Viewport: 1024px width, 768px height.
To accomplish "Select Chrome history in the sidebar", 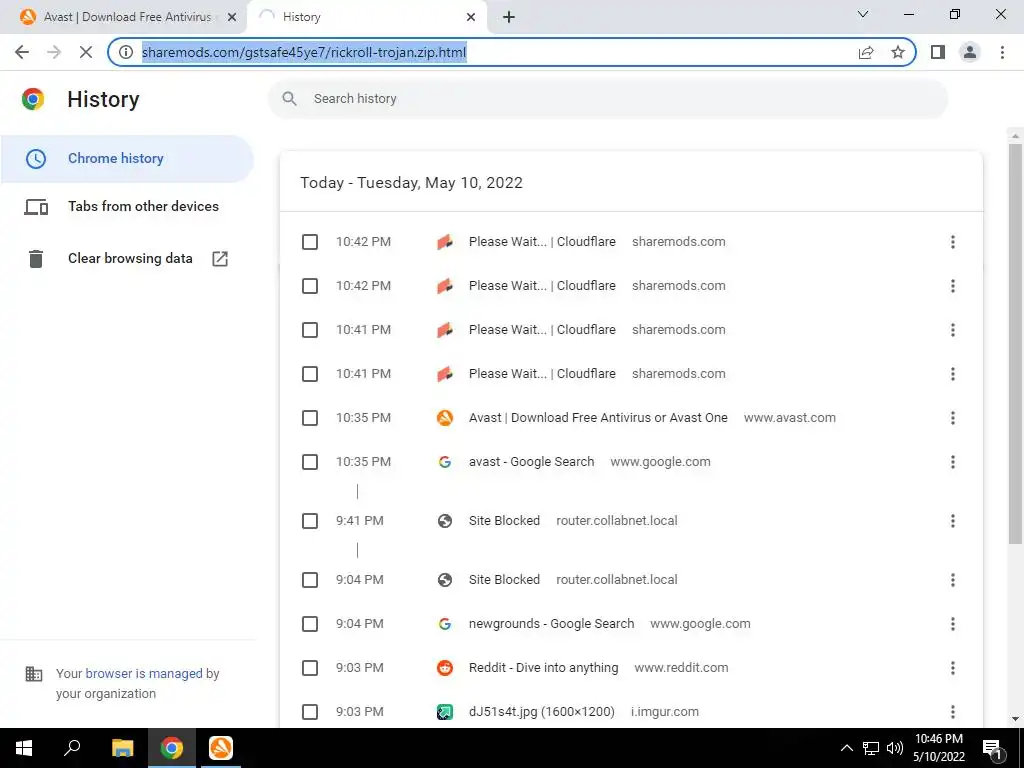I will (x=127, y=159).
